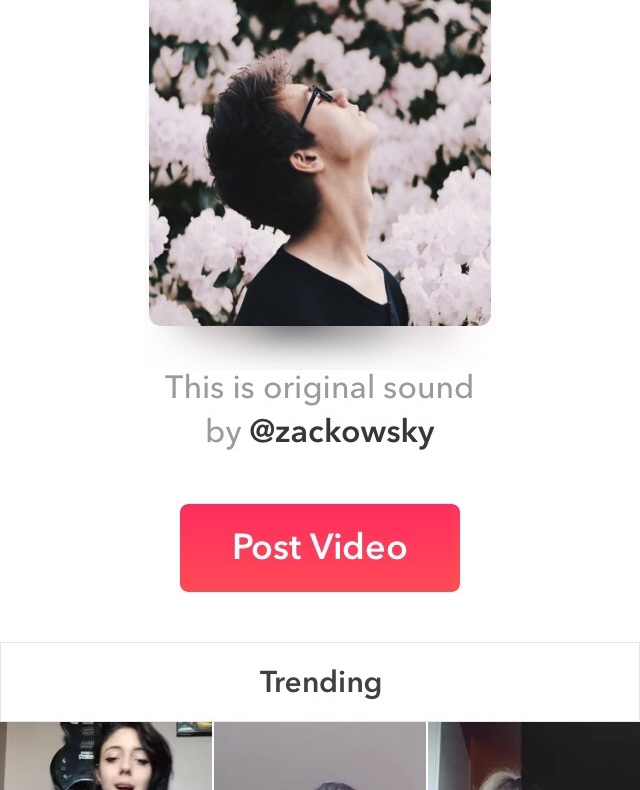Click the Trending header bar
The width and height of the screenshot is (640, 790).
point(320,682)
